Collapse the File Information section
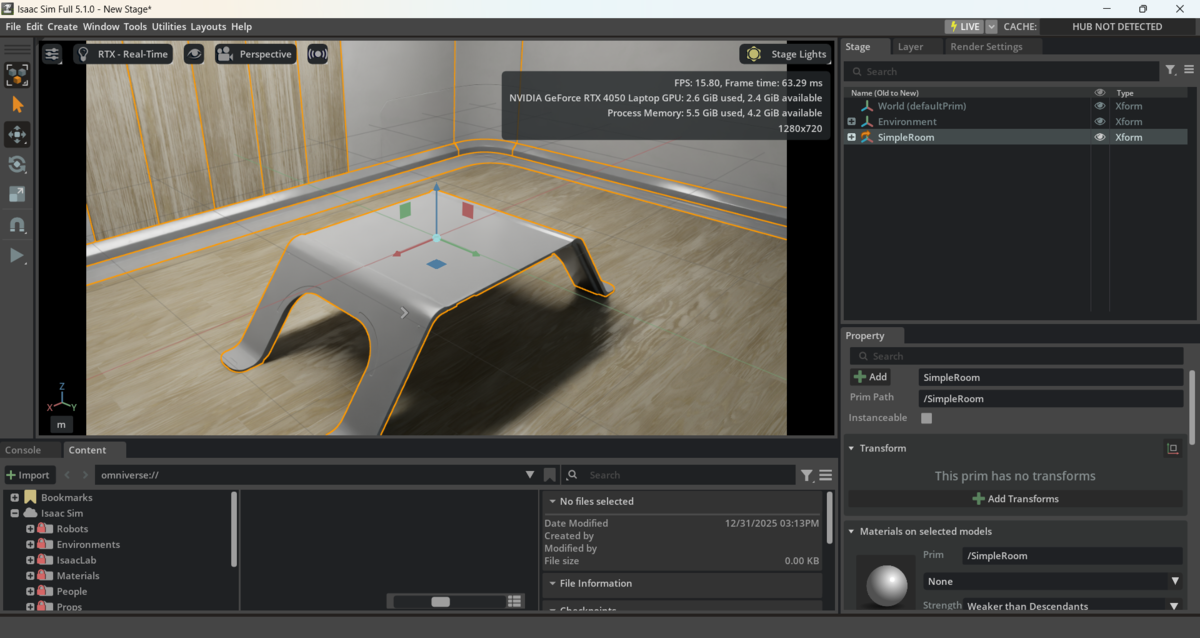 [x=552, y=584]
